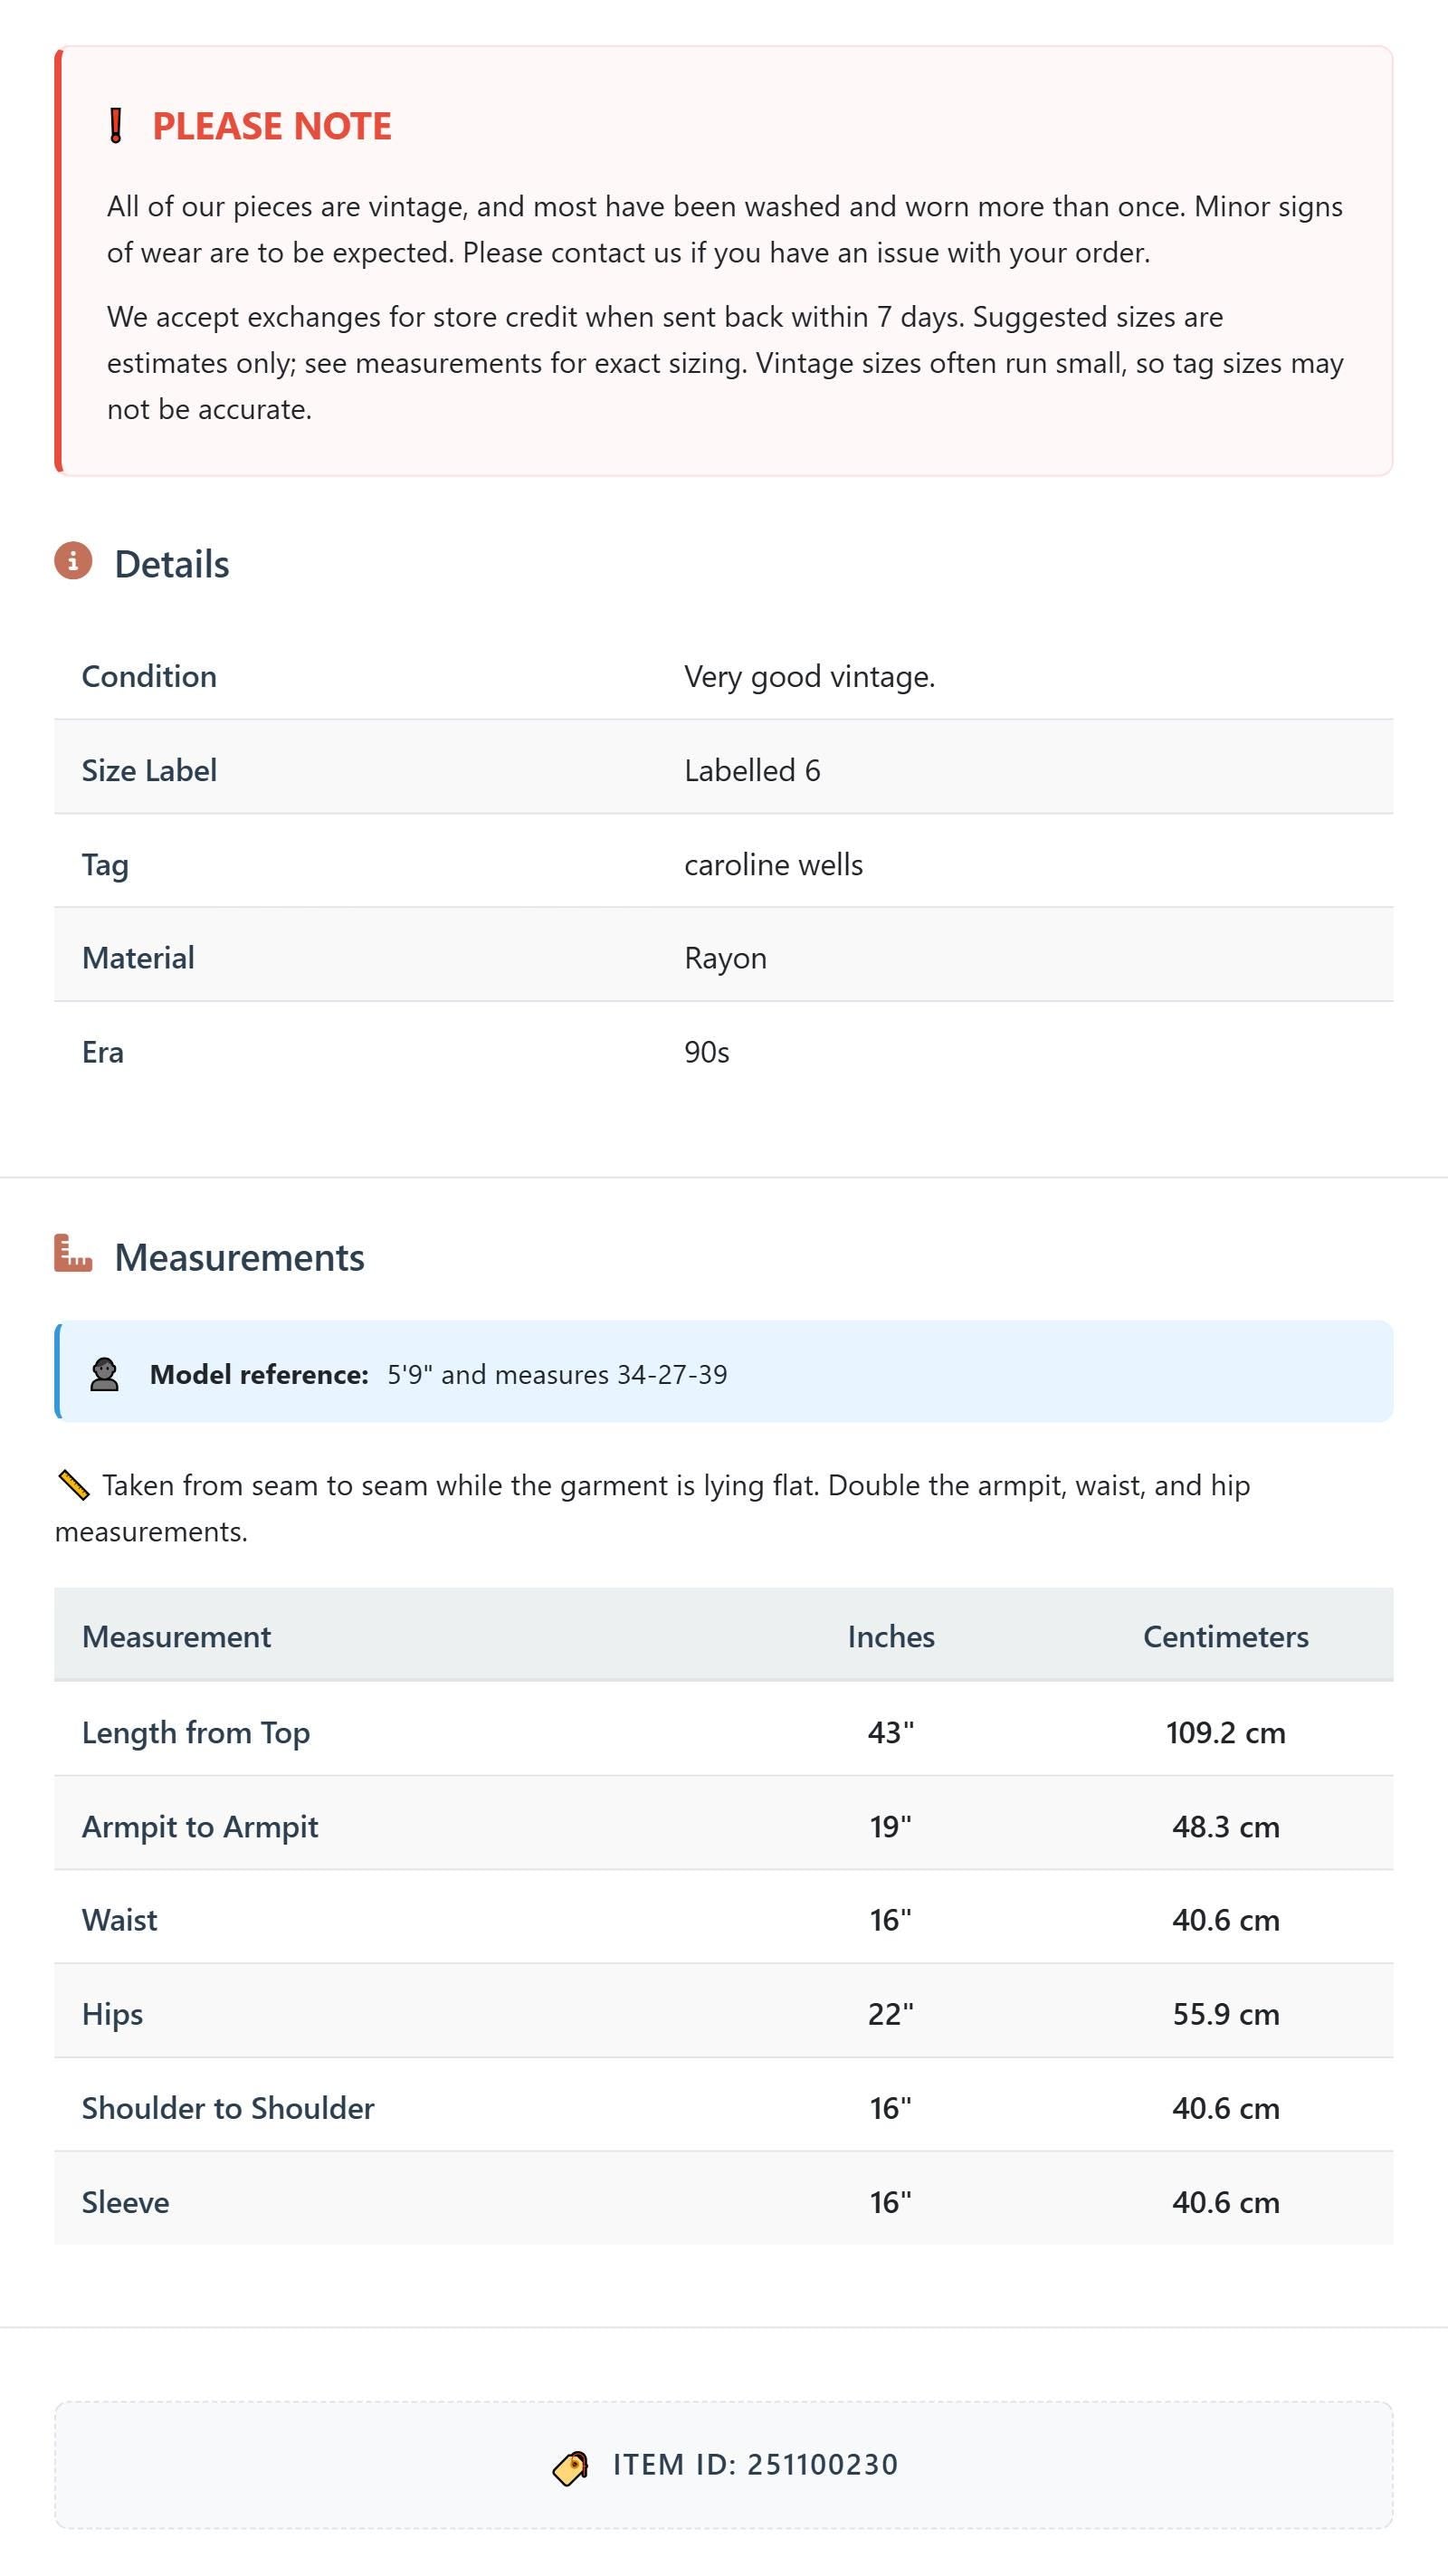Click the Measurement column header

pos(176,1637)
